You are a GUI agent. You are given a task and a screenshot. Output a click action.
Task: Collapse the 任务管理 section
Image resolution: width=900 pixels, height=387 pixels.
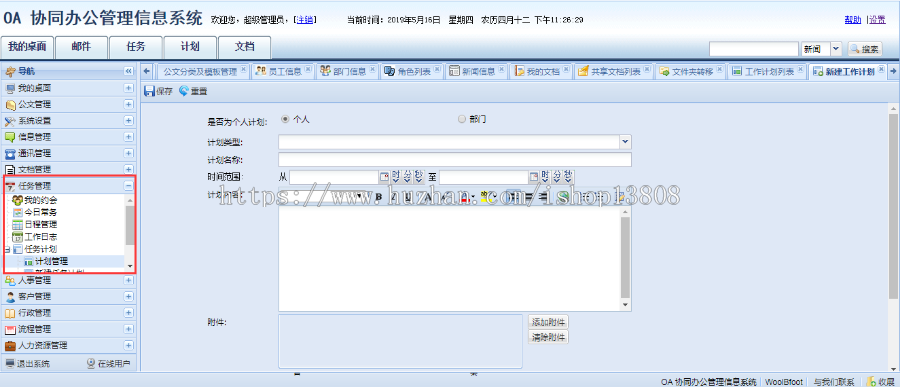click(x=129, y=185)
